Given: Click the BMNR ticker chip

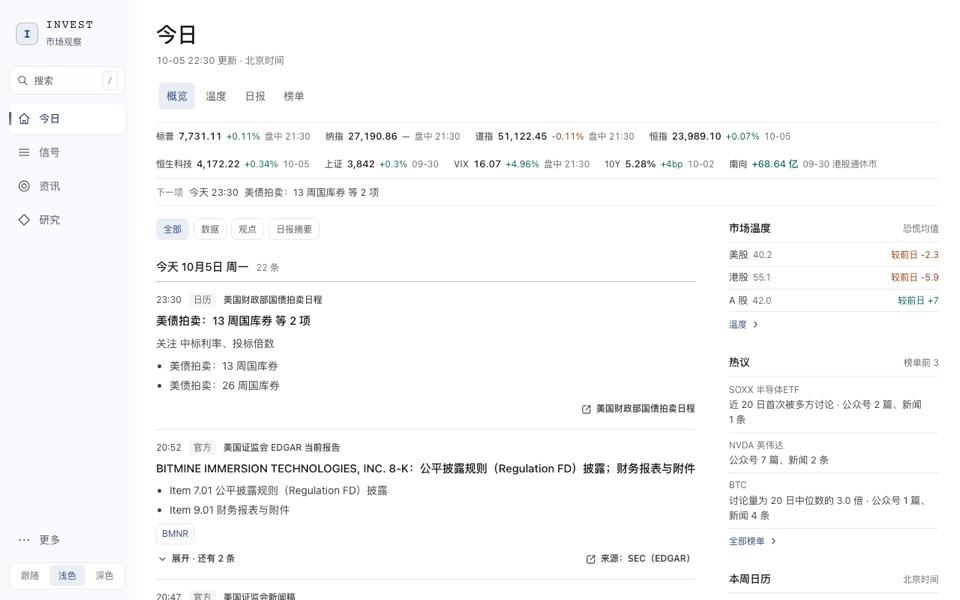Looking at the screenshot, I should pos(175,534).
